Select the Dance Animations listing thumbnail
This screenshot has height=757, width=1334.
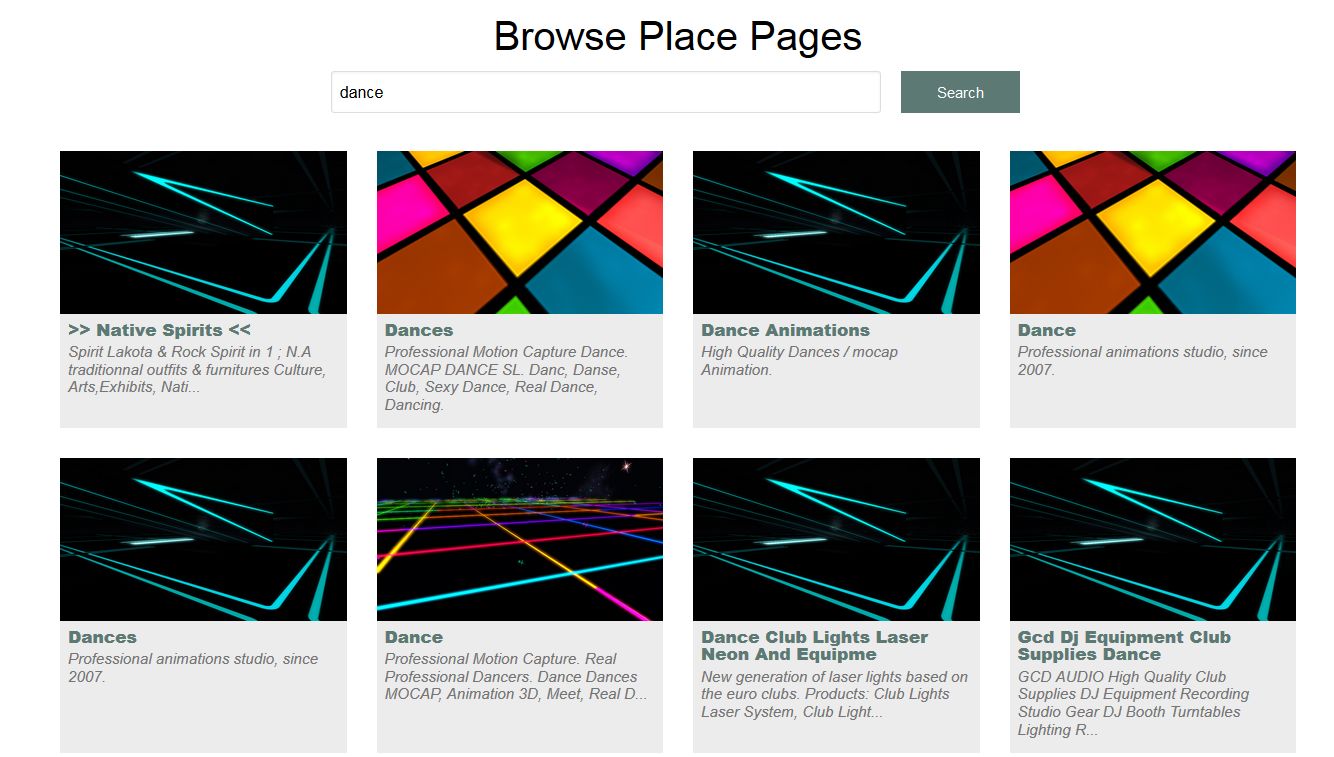point(836,232)
